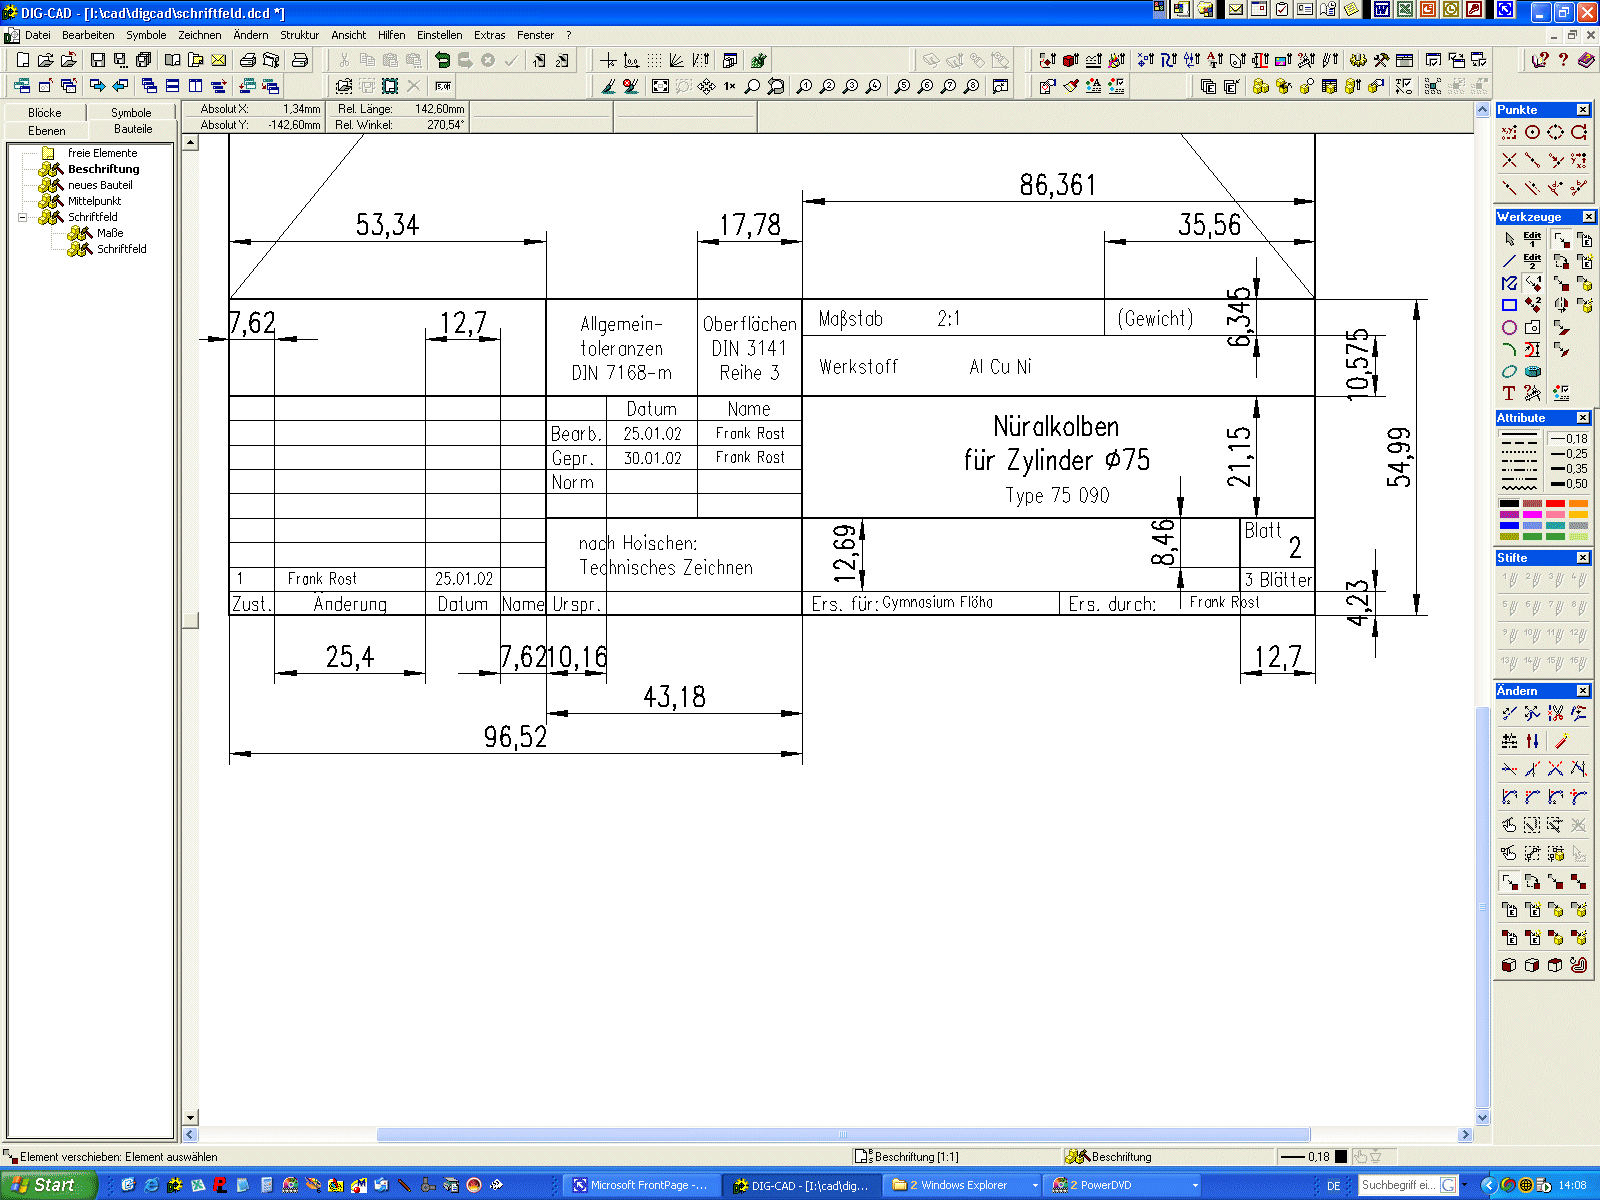1600x1200 pixels.
Task: Choose the line drawing tool
Action: click(x=1509, y=261)
